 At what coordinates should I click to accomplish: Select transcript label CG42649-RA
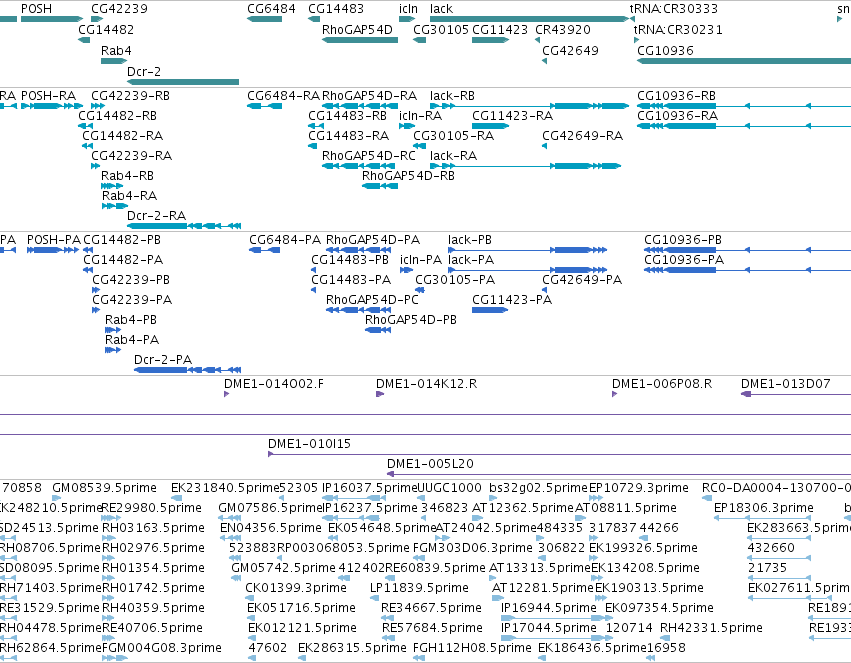(x=582, y=136)
